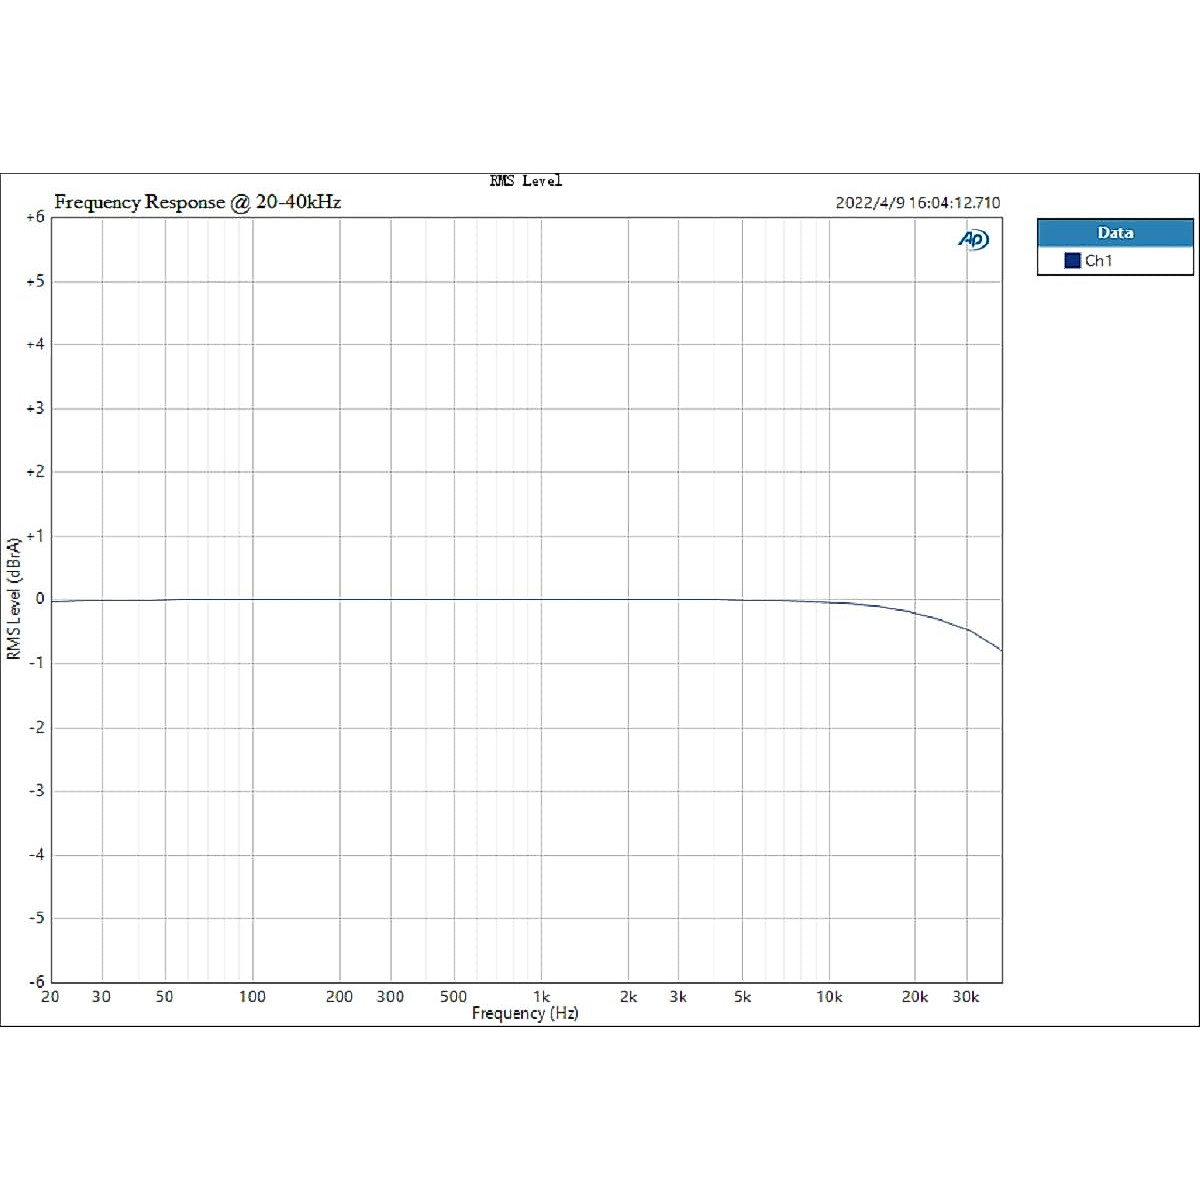
Task: Click the 100 Hz tick label
Action: coord(252,997)
